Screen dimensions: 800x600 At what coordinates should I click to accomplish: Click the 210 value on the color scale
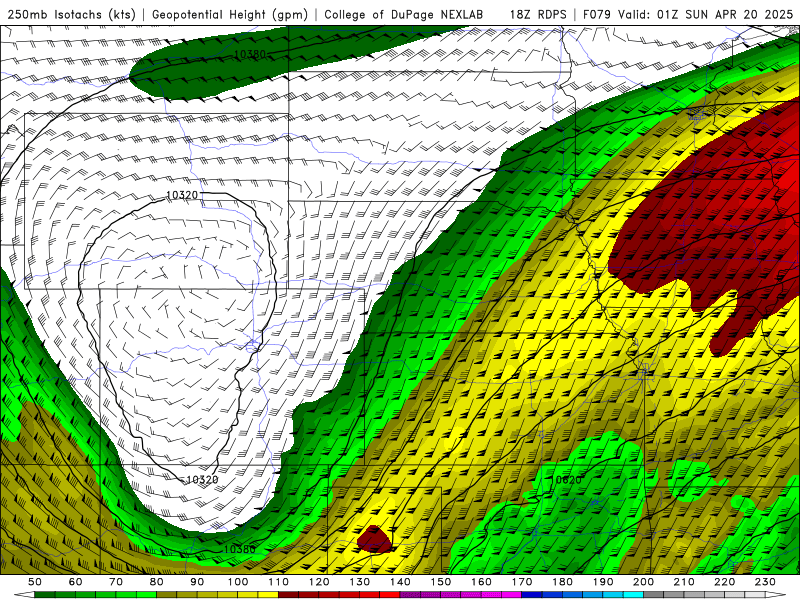point(684,582)
